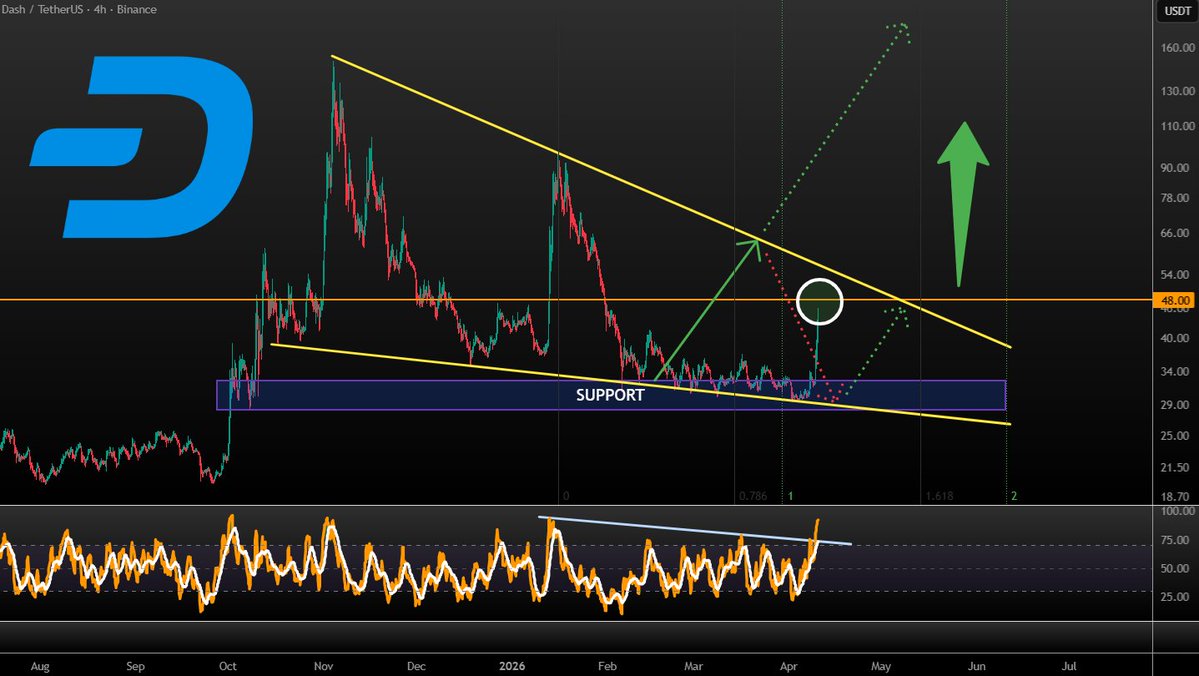
Task: Click the Oct label on time axis
Action: (x=227, y=666)
